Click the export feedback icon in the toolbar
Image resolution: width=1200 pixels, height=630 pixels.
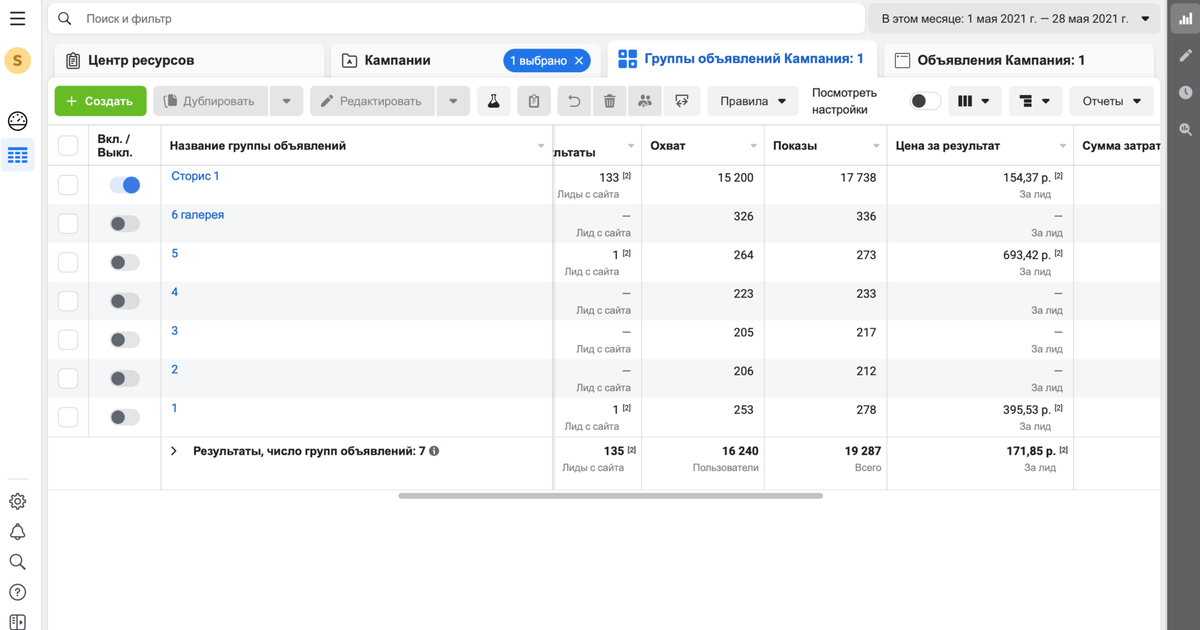(x=682, y=101)
